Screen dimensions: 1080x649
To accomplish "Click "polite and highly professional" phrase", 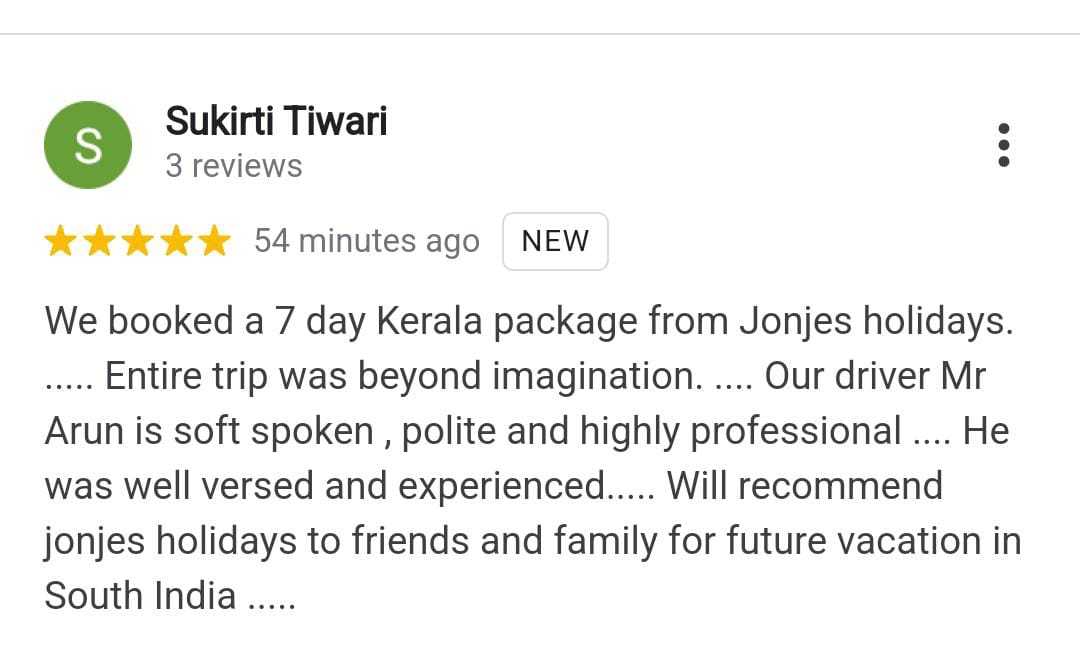I will tap(651, 432).
